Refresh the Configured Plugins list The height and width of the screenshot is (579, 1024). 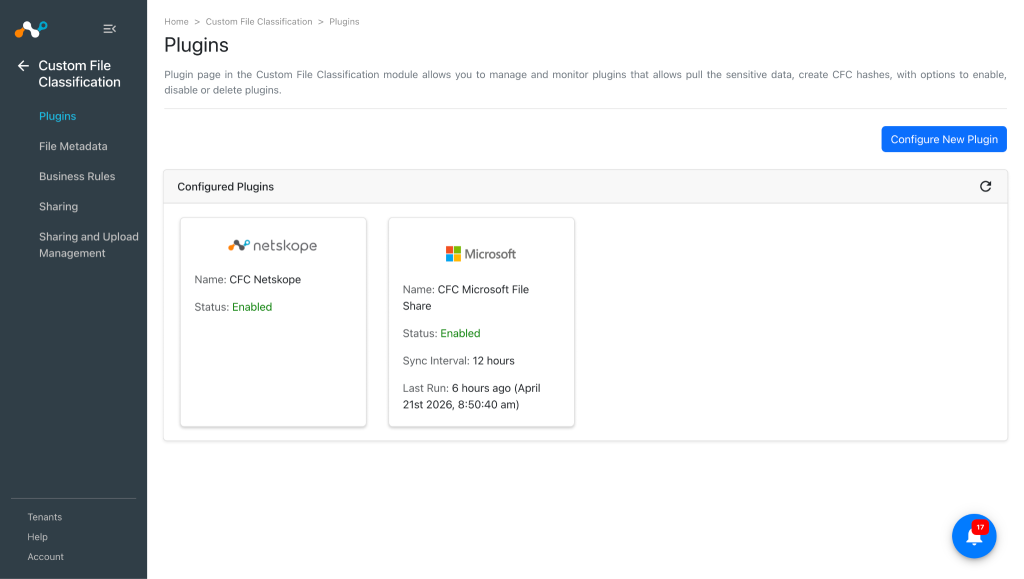coord(985,187)
